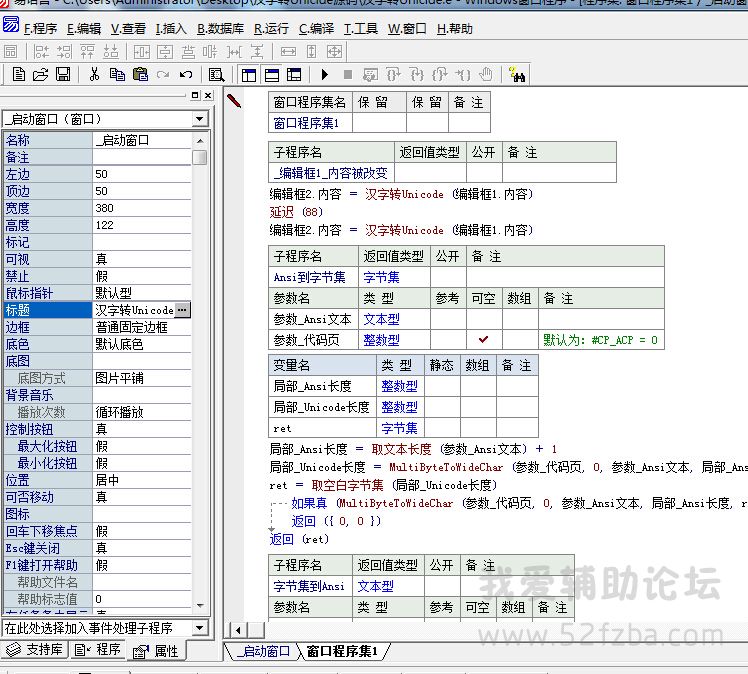Switch to 属性 tab

click(156, 651)
